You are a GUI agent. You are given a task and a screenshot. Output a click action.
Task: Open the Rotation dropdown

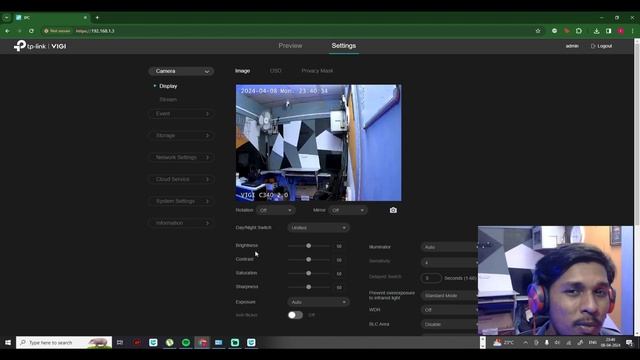click(276, 210)
